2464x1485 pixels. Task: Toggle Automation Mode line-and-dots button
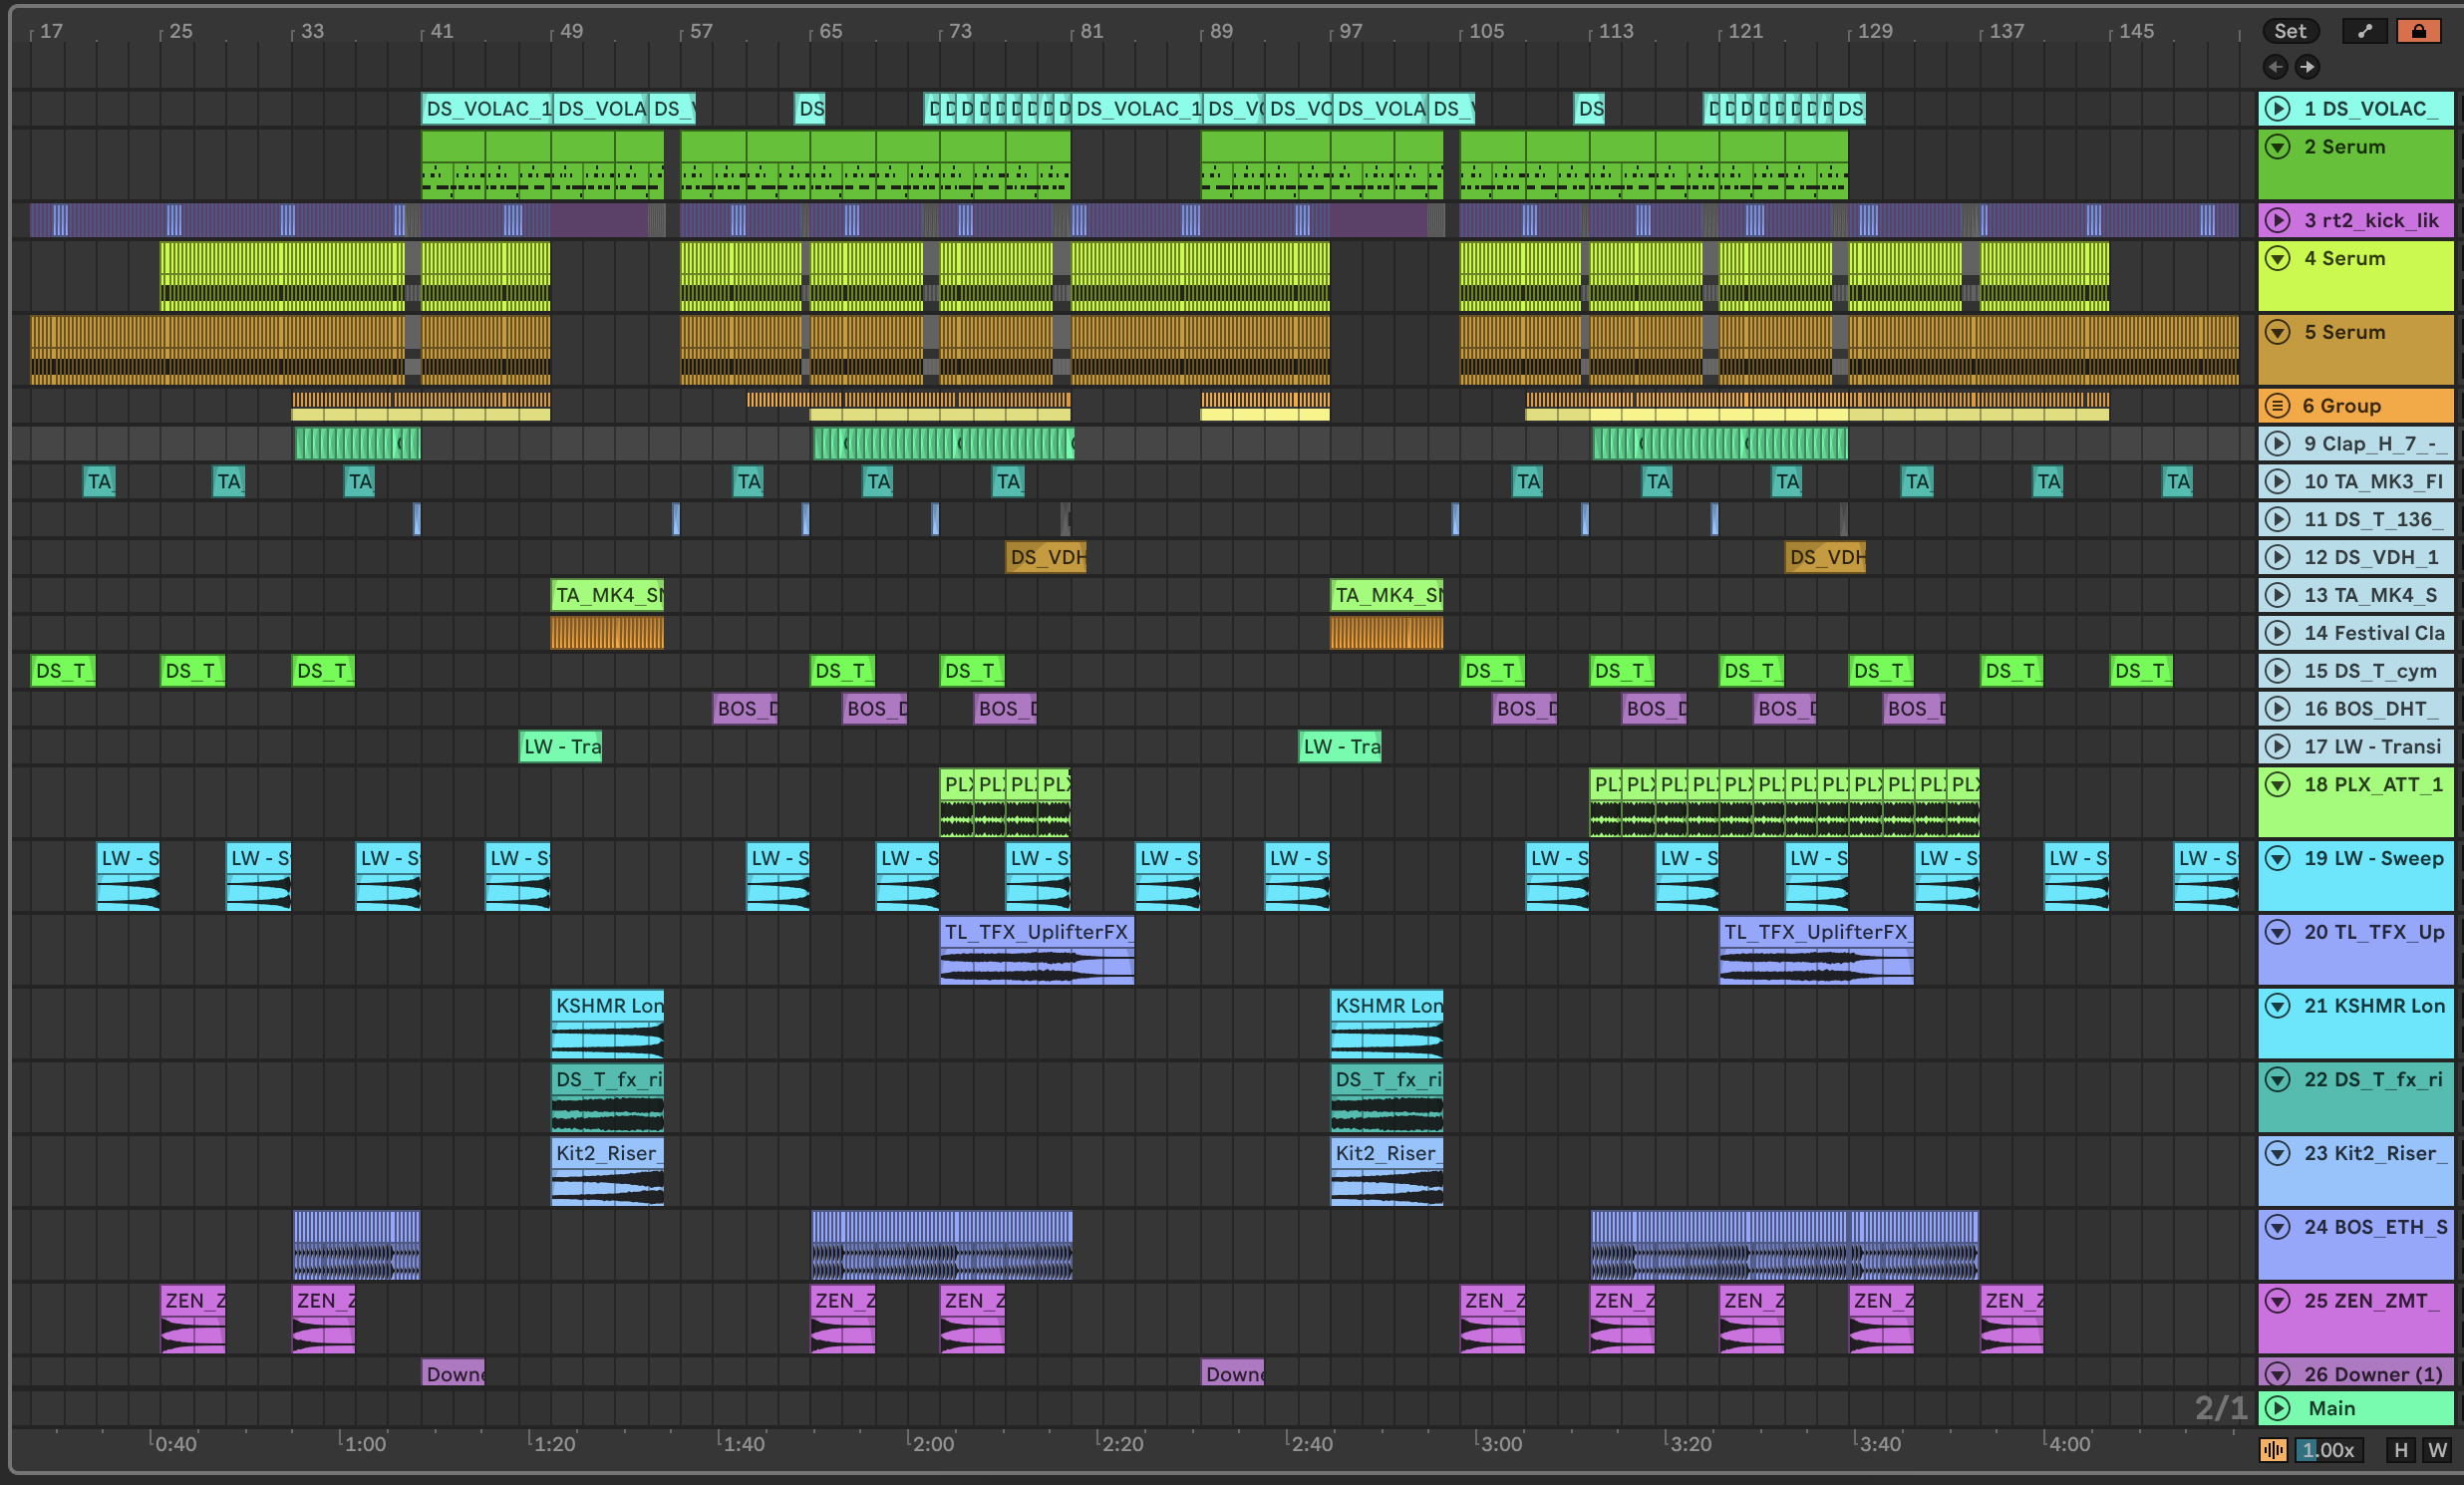(2364, 31)
